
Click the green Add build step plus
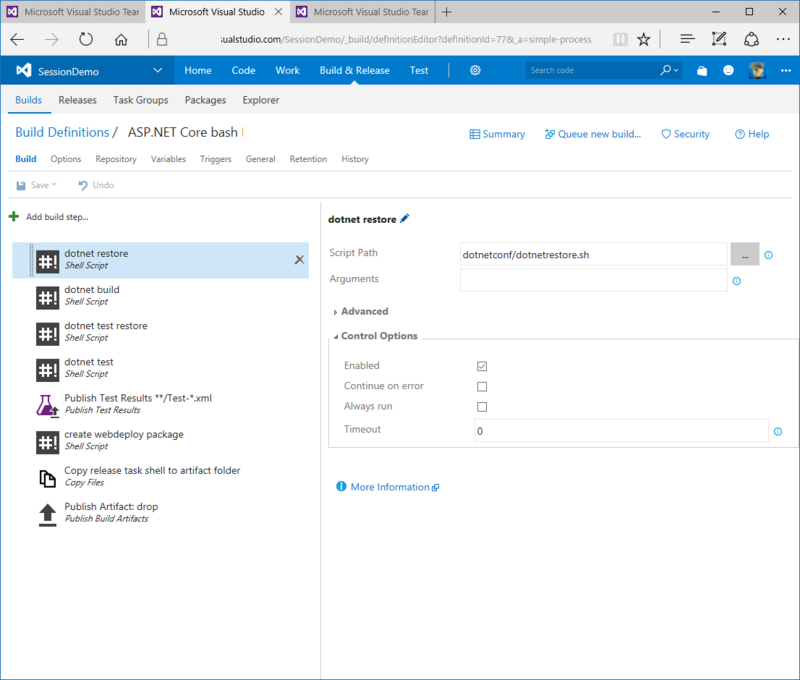tap(14, 217)
